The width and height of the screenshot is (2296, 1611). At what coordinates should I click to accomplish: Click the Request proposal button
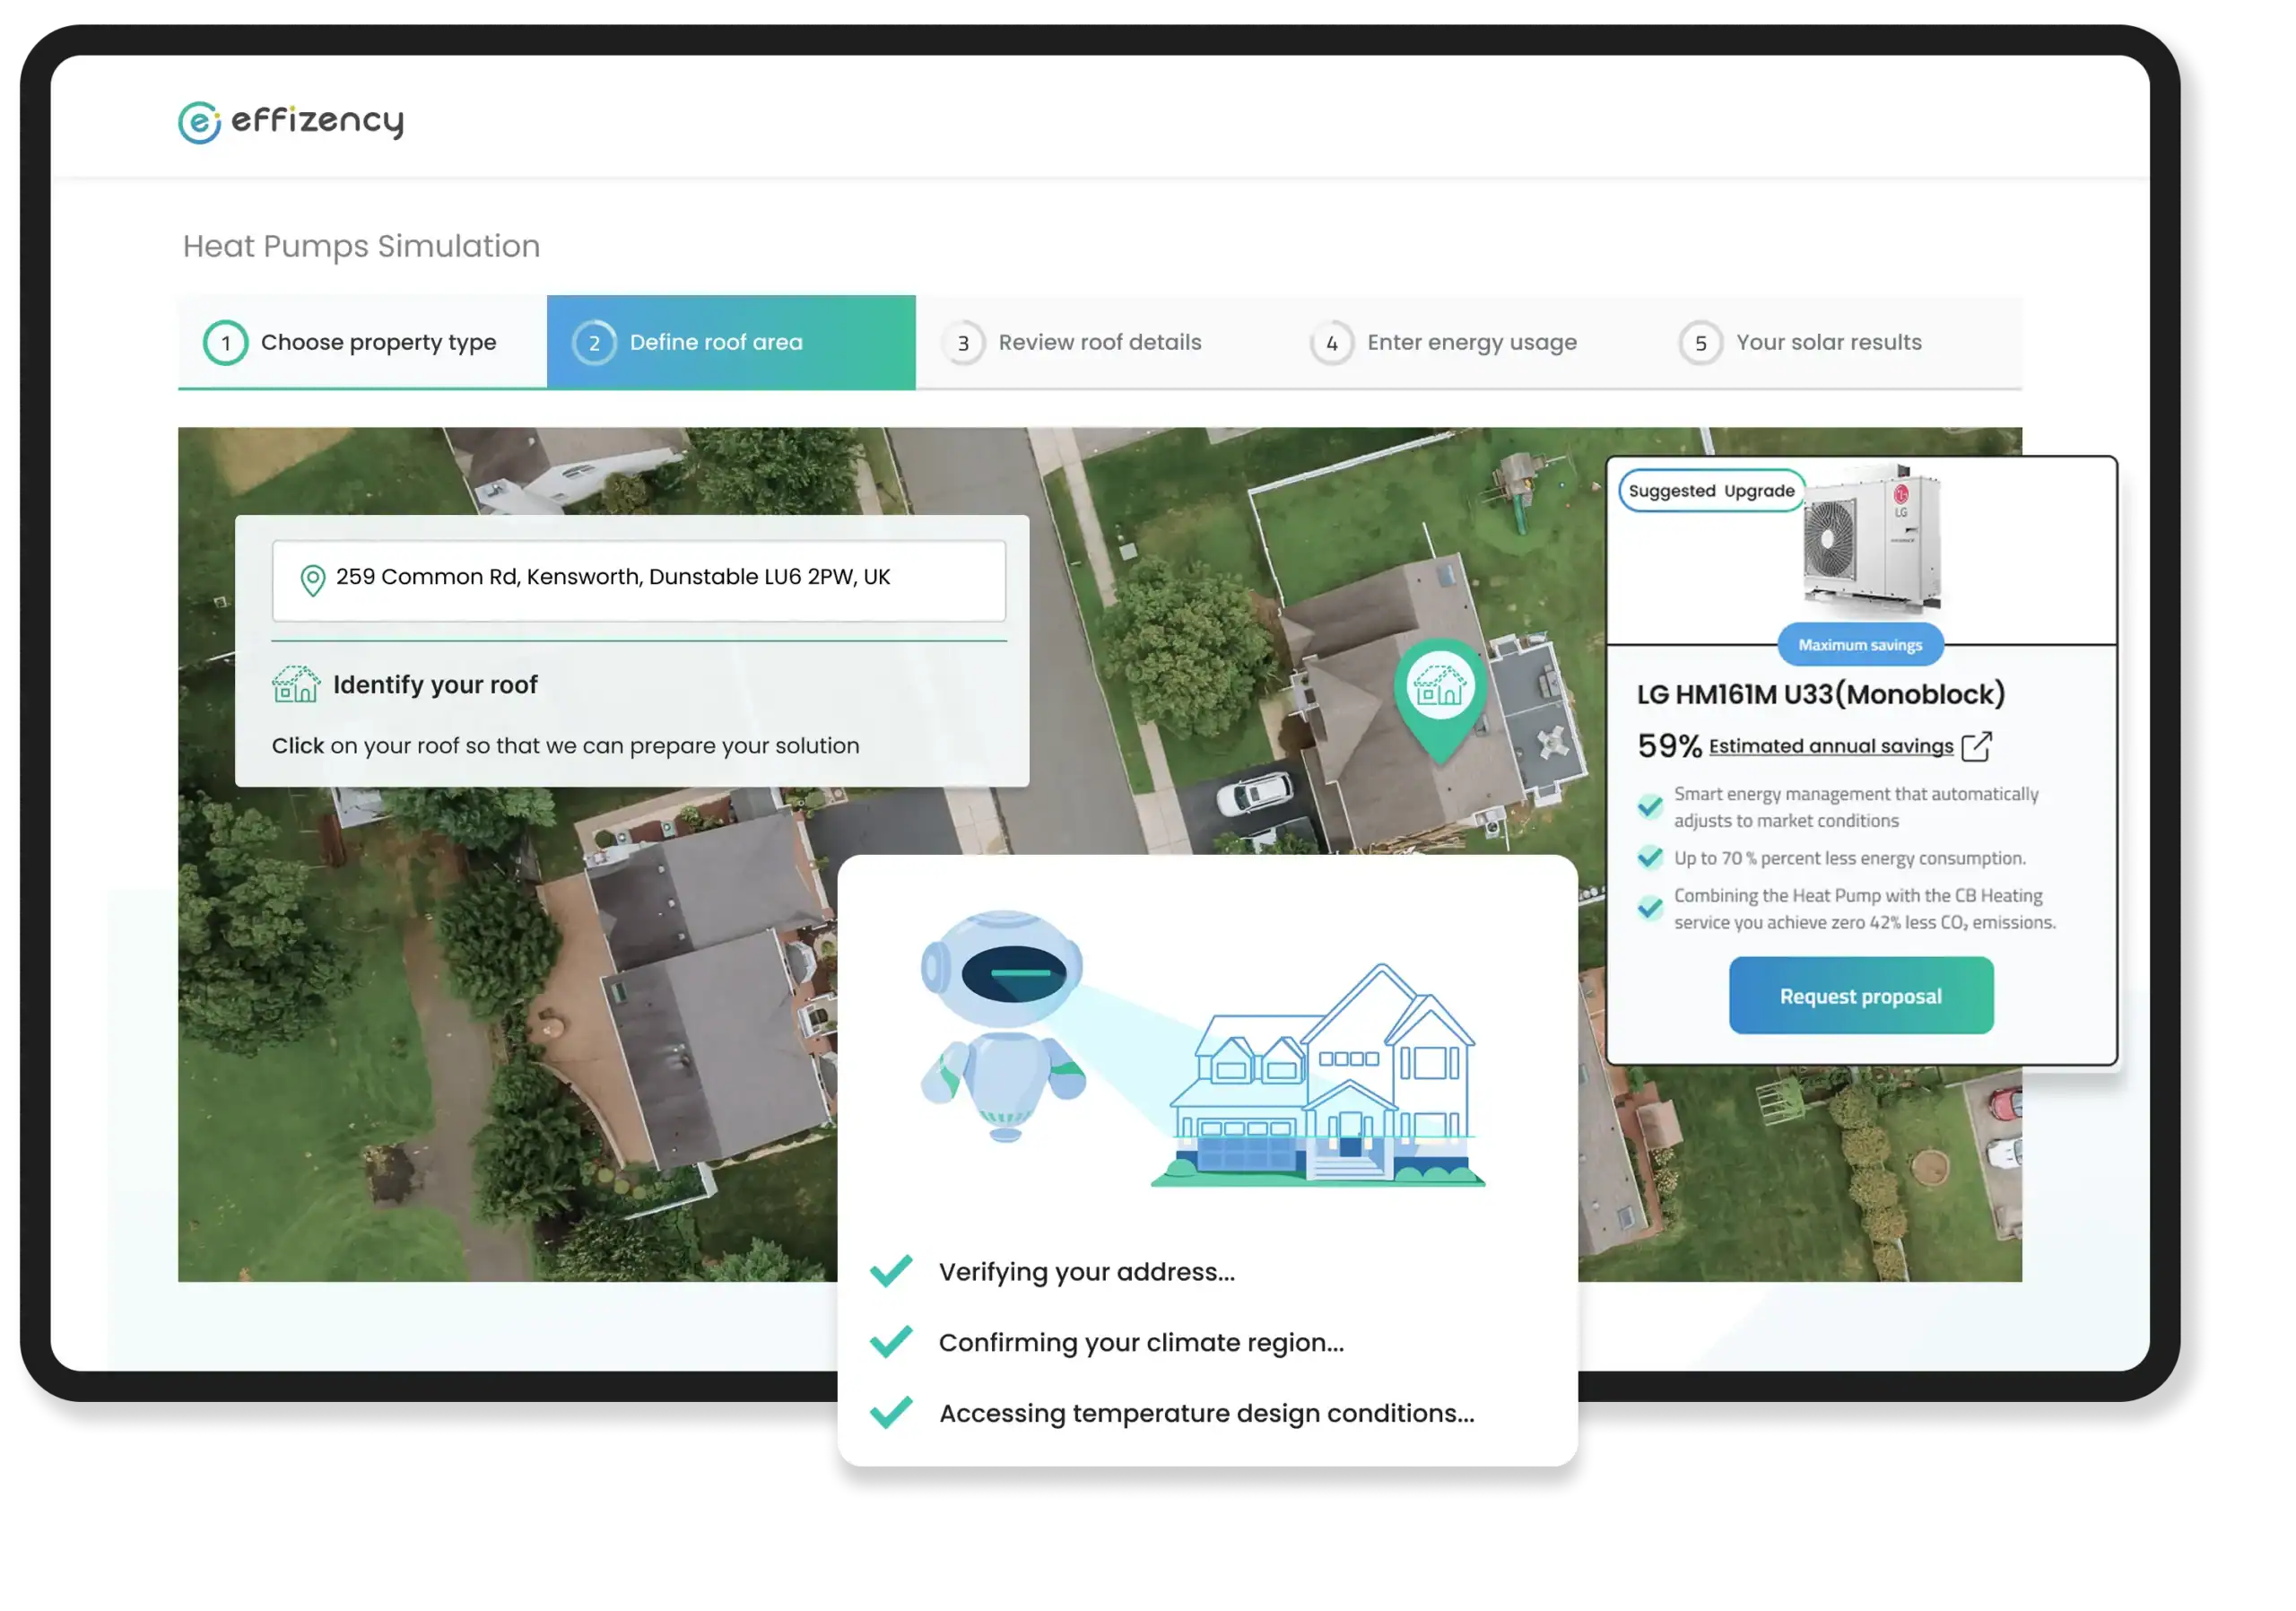[x=1861, y=996]
